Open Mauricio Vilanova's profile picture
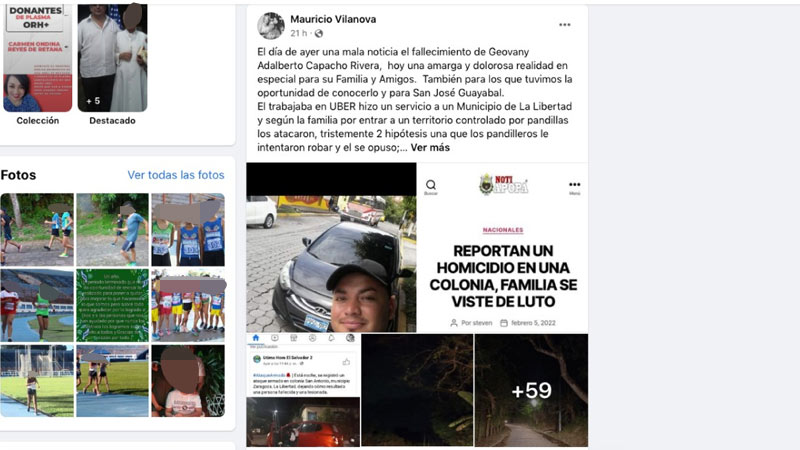800x450 pixels. [270, 26]
